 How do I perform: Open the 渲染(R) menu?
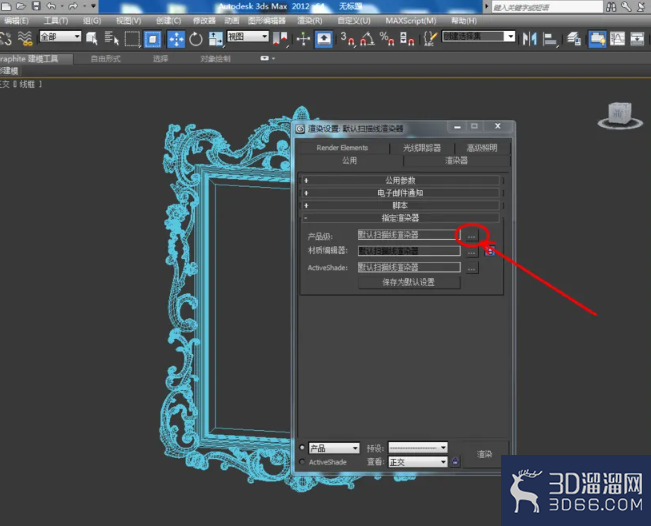pos(310,21)
